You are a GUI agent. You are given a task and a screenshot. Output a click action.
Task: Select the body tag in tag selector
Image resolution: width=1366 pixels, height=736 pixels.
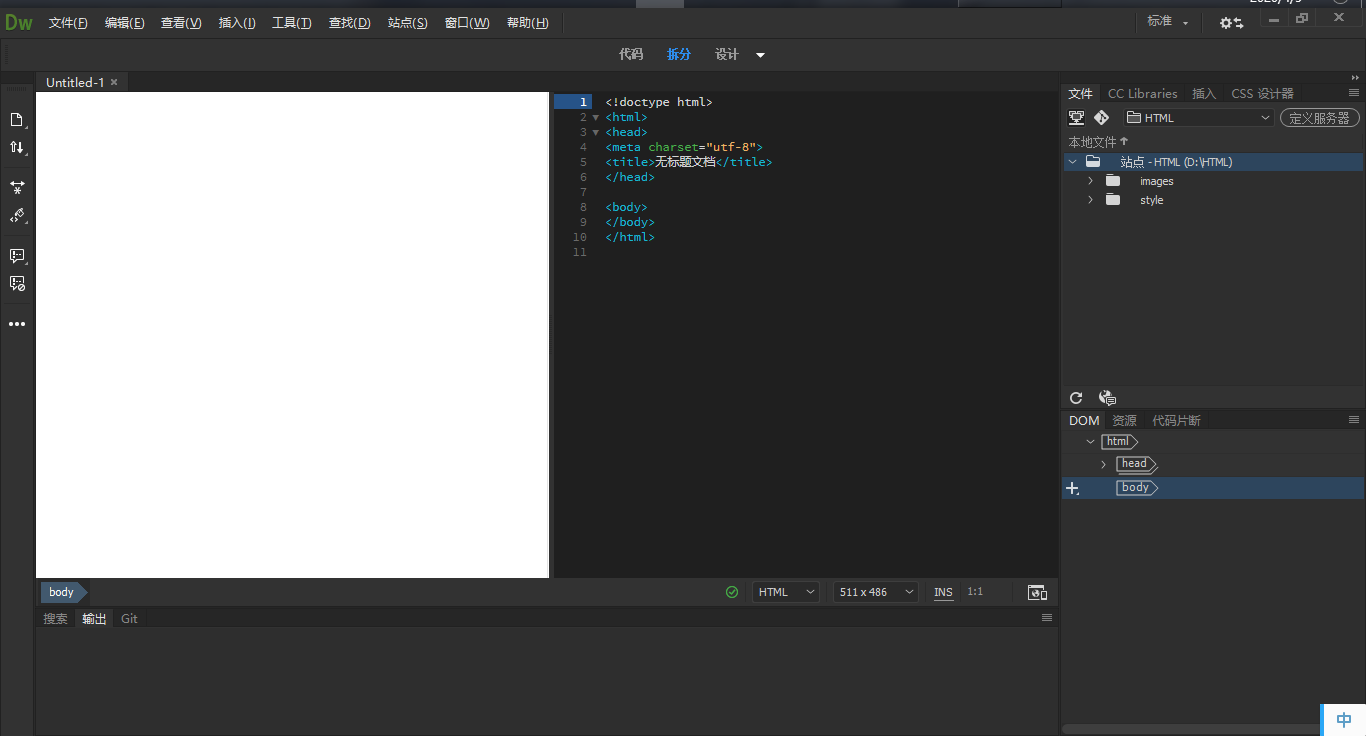[62, 592]
